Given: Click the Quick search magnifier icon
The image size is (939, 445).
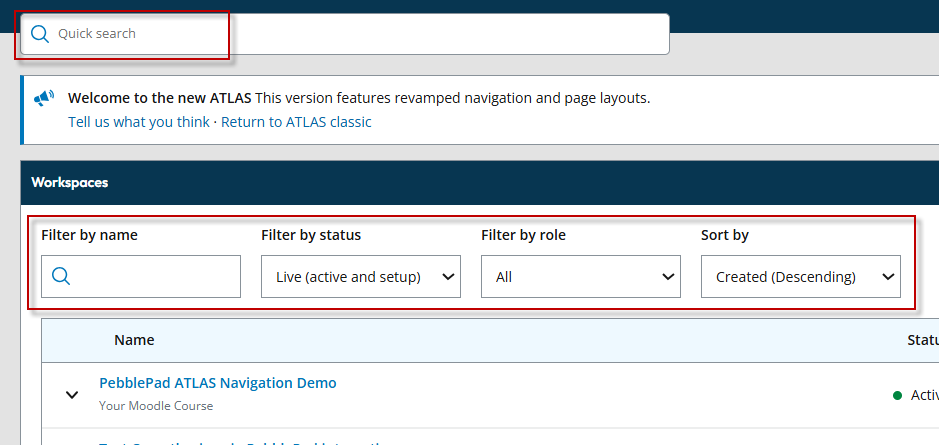Looking at the screenshot, I should pos(40,34).
